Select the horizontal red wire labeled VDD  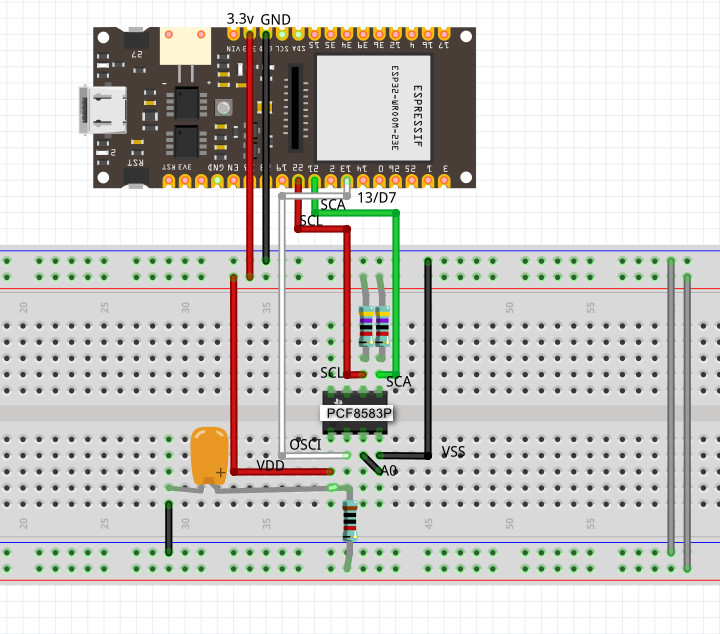click(282, 472)
